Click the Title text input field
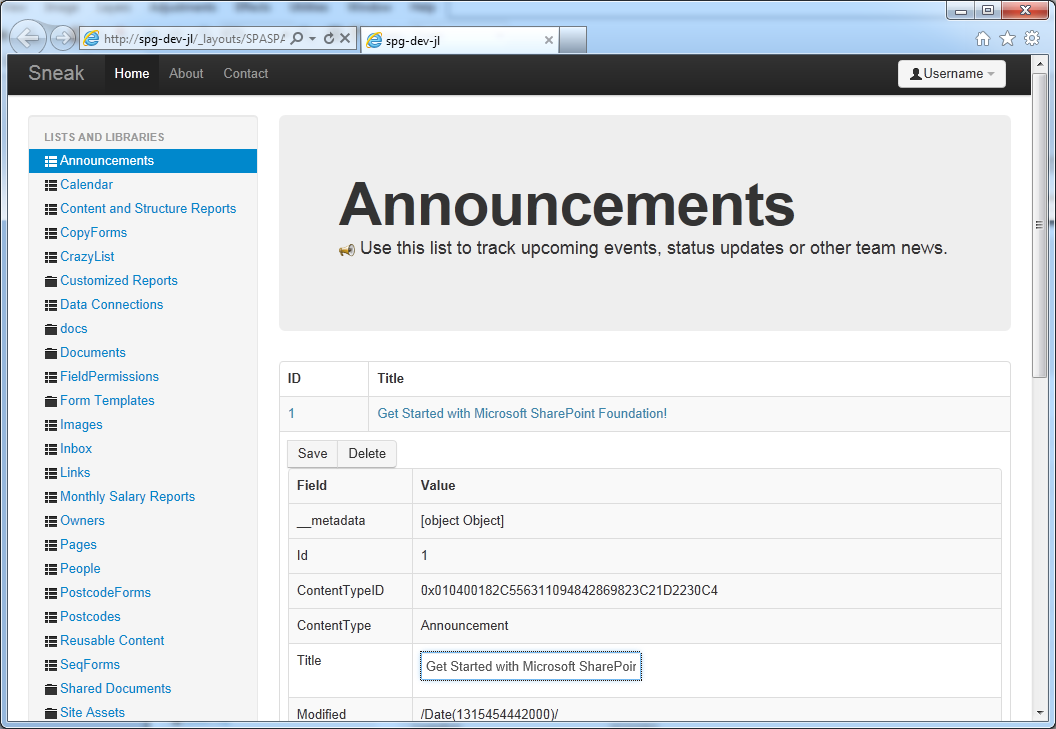This screenshot has width=1056, height=729. [530, 666]
